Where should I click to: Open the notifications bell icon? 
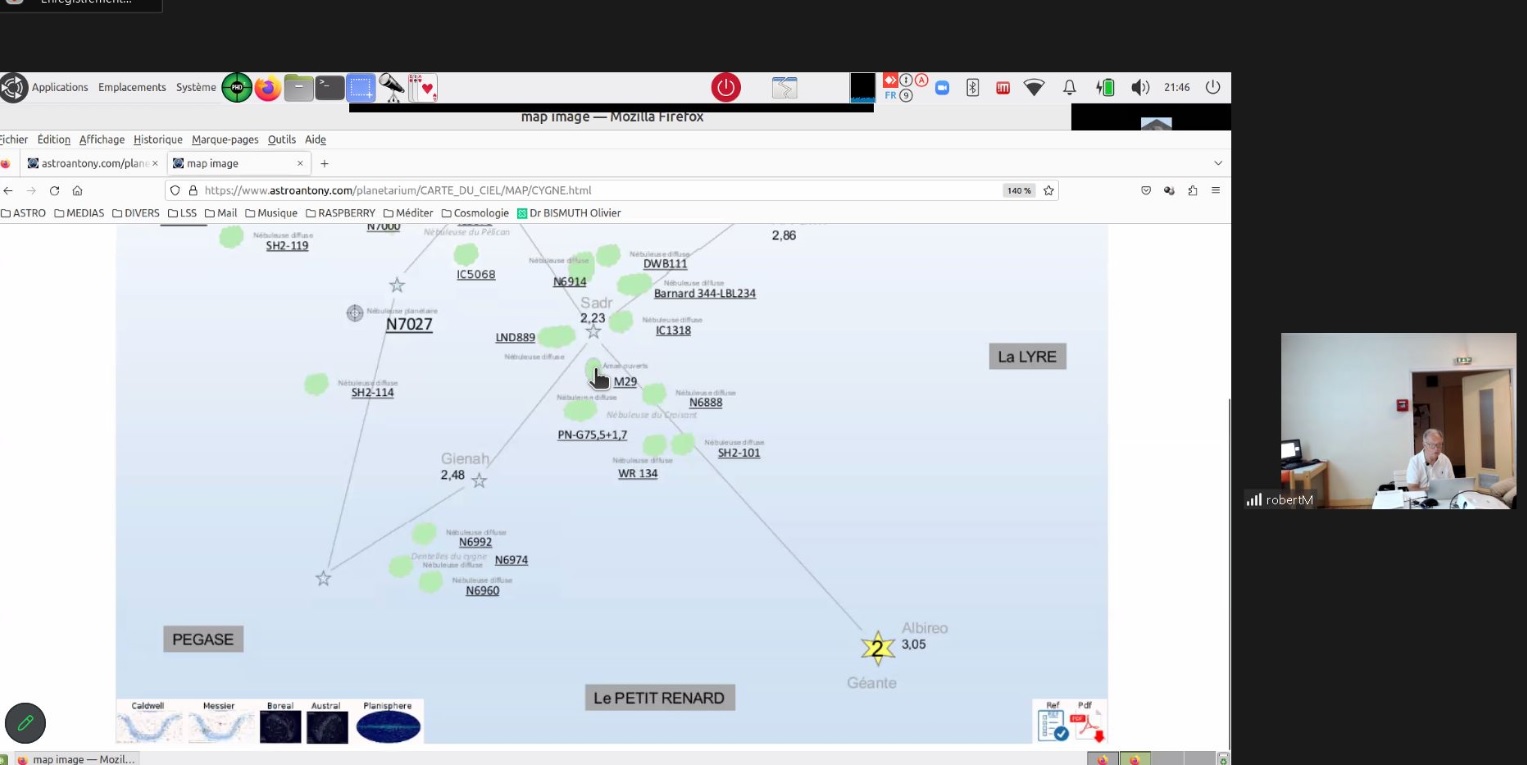point(1069,88)
